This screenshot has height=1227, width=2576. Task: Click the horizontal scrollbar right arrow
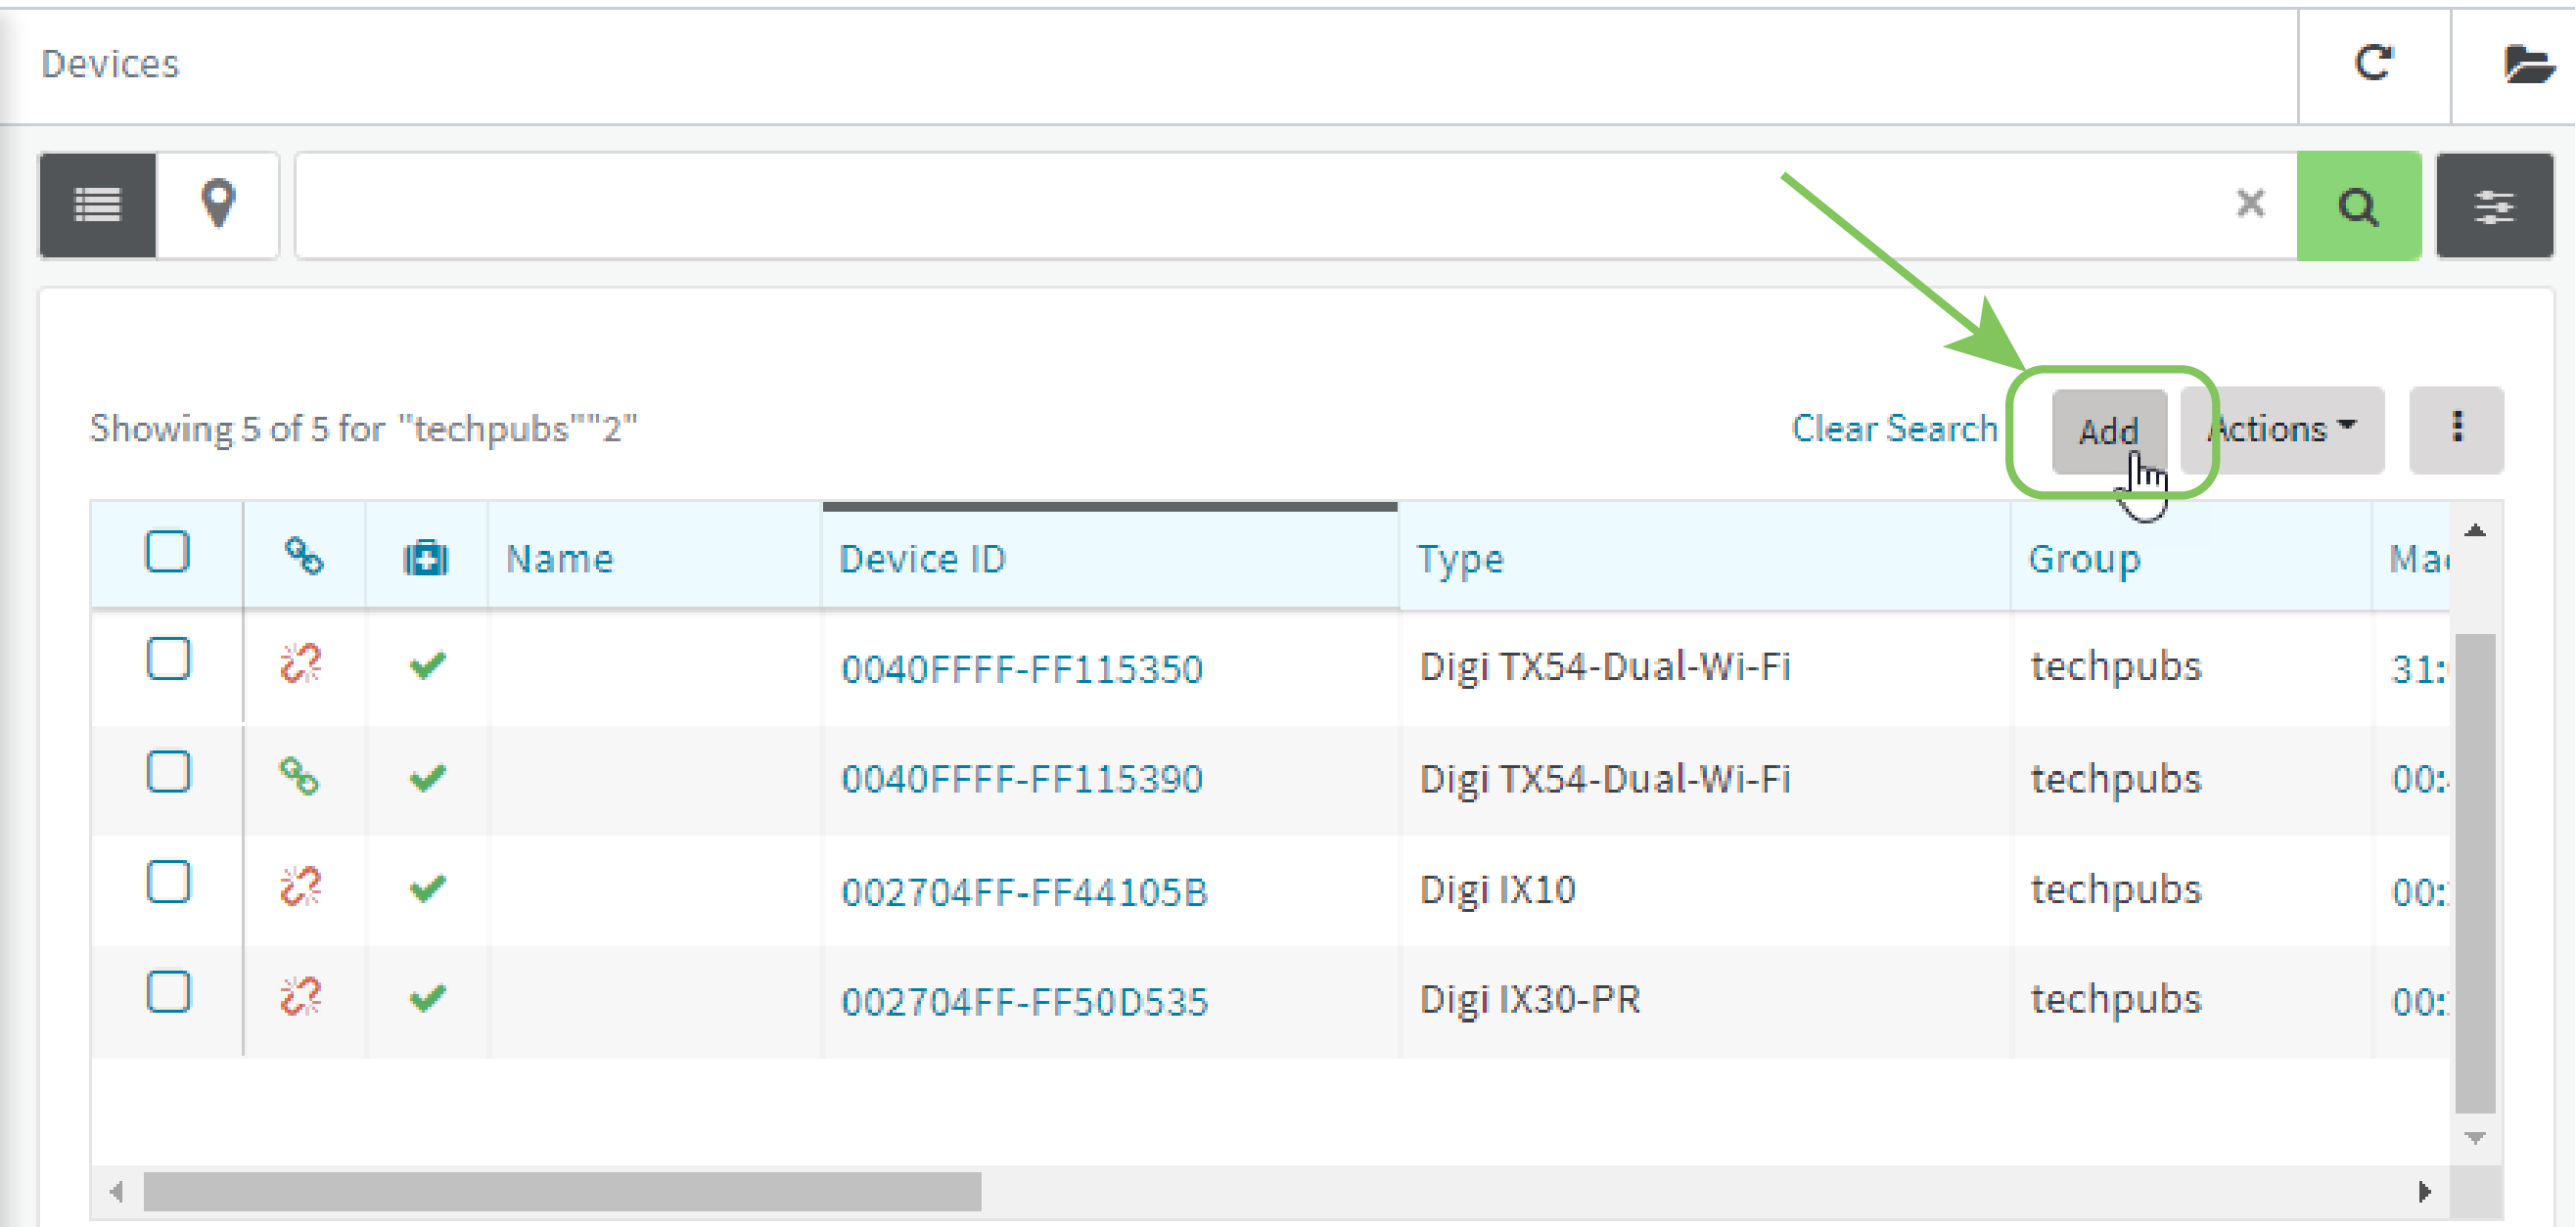(2424, 1192)
